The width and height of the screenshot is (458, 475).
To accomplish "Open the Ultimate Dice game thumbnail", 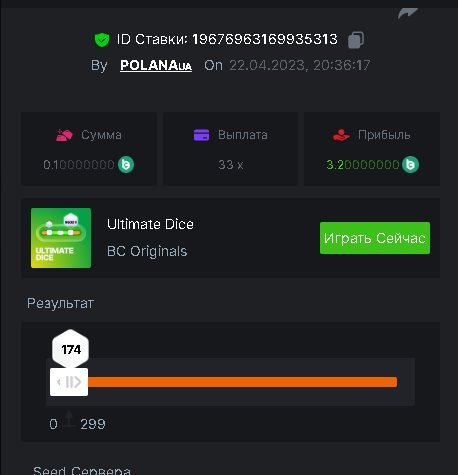I will click(x=61, y=238).
